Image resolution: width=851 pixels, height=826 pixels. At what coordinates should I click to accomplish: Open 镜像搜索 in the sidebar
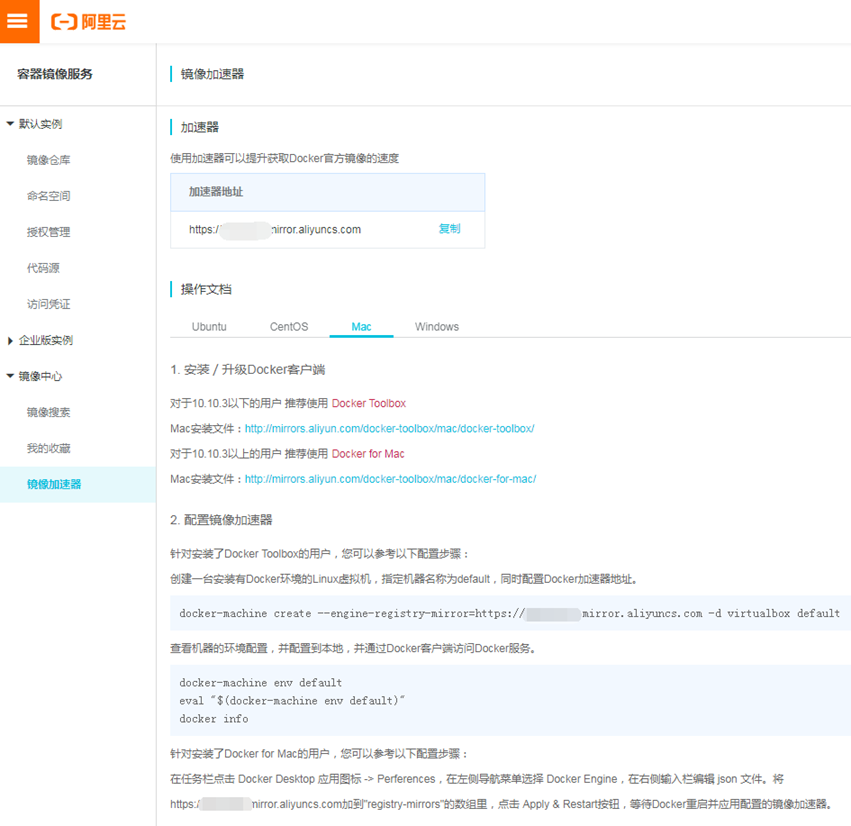tap(48, 412)
